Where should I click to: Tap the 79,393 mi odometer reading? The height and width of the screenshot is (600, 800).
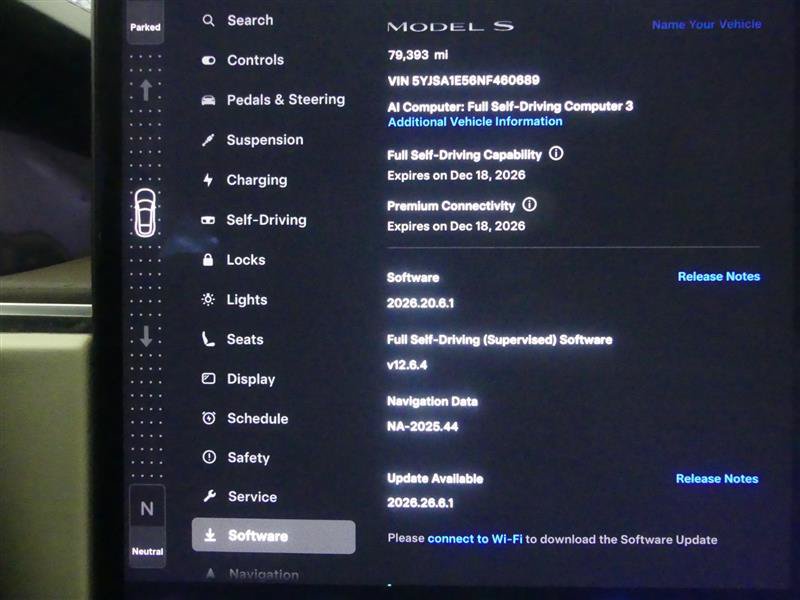pos(418,55)
